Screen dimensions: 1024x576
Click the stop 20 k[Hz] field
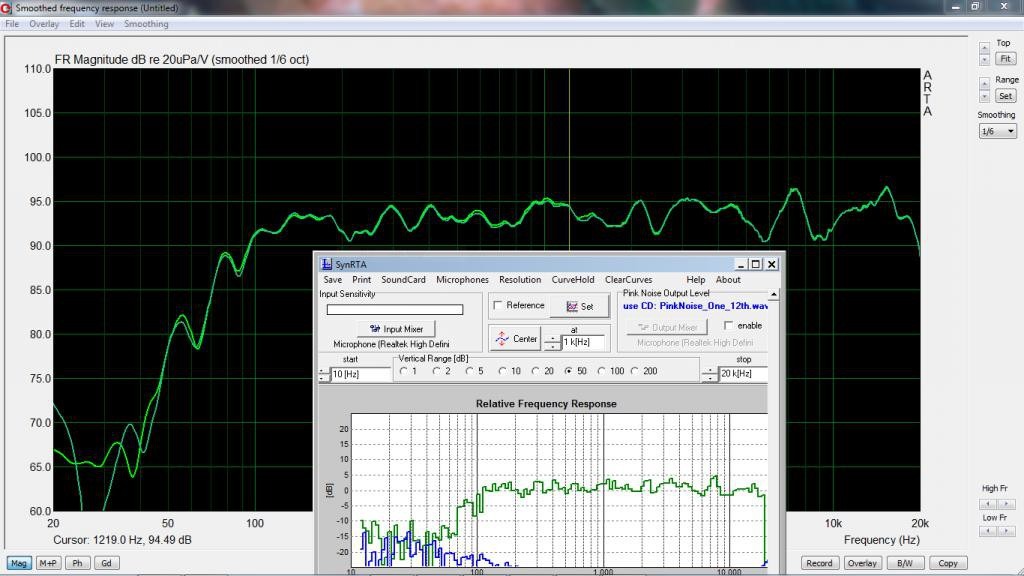pos(743,374)
